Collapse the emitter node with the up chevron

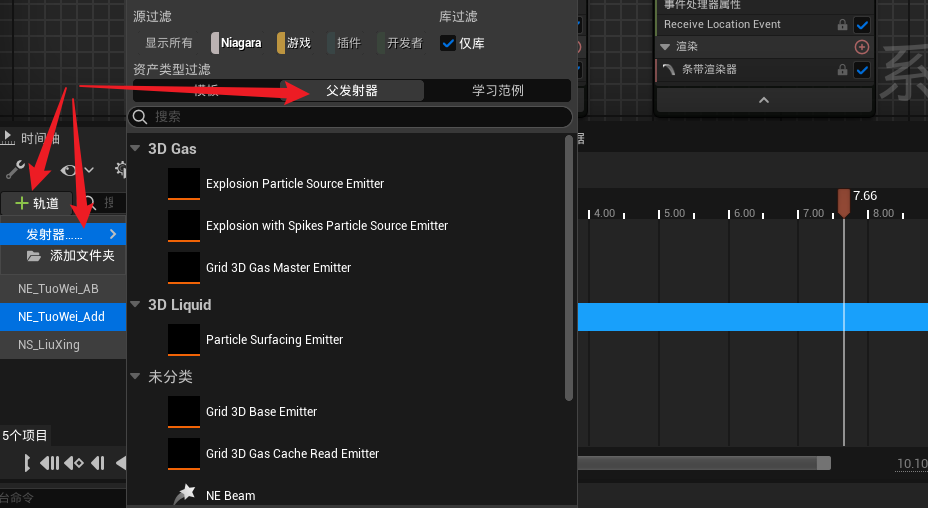pos(764,100)
